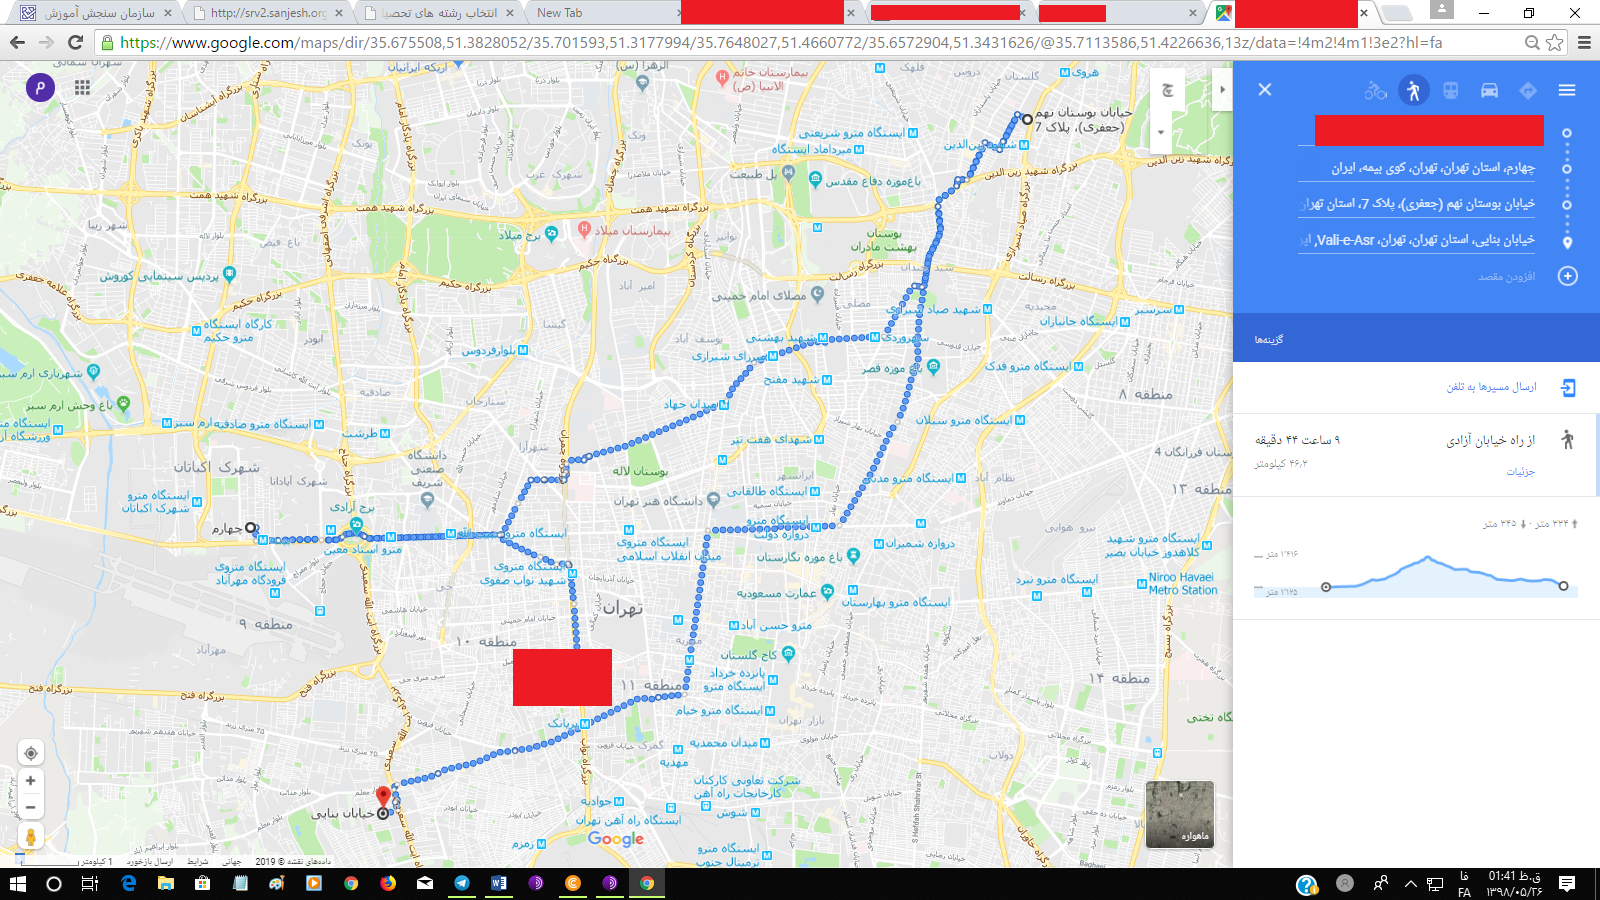Click 'افزودن مقصد' add destination text

(x=1507, y=277)
